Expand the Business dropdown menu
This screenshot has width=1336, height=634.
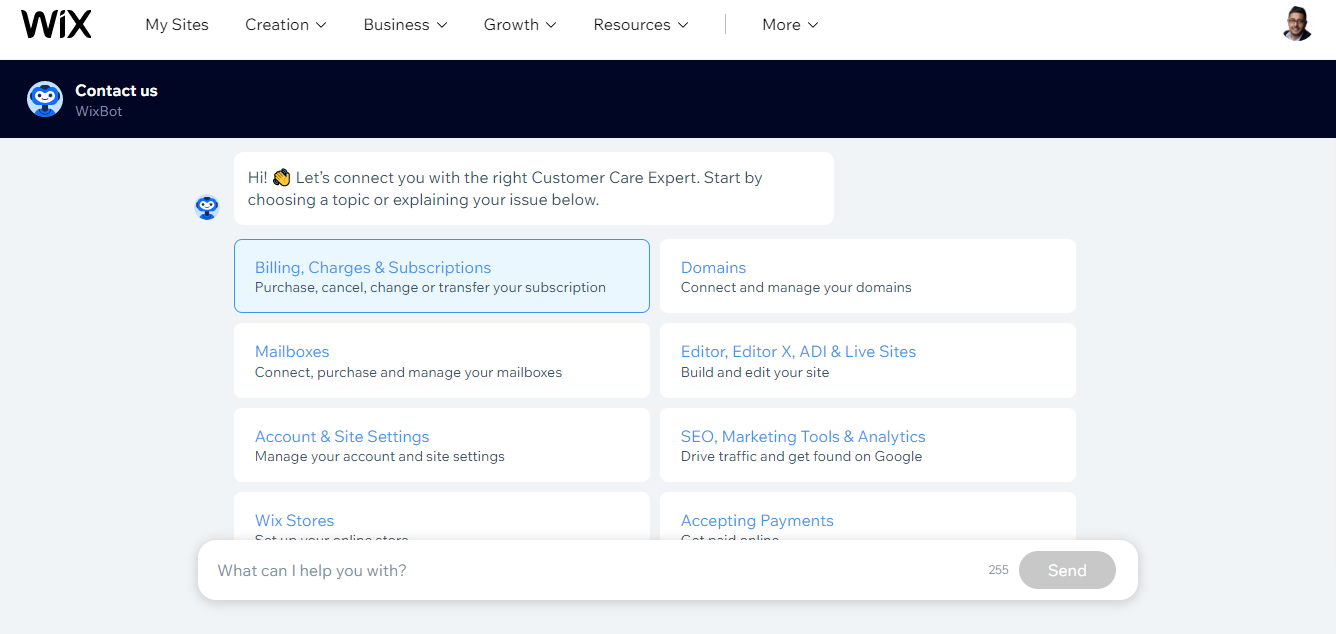click(x=405, y=25)
